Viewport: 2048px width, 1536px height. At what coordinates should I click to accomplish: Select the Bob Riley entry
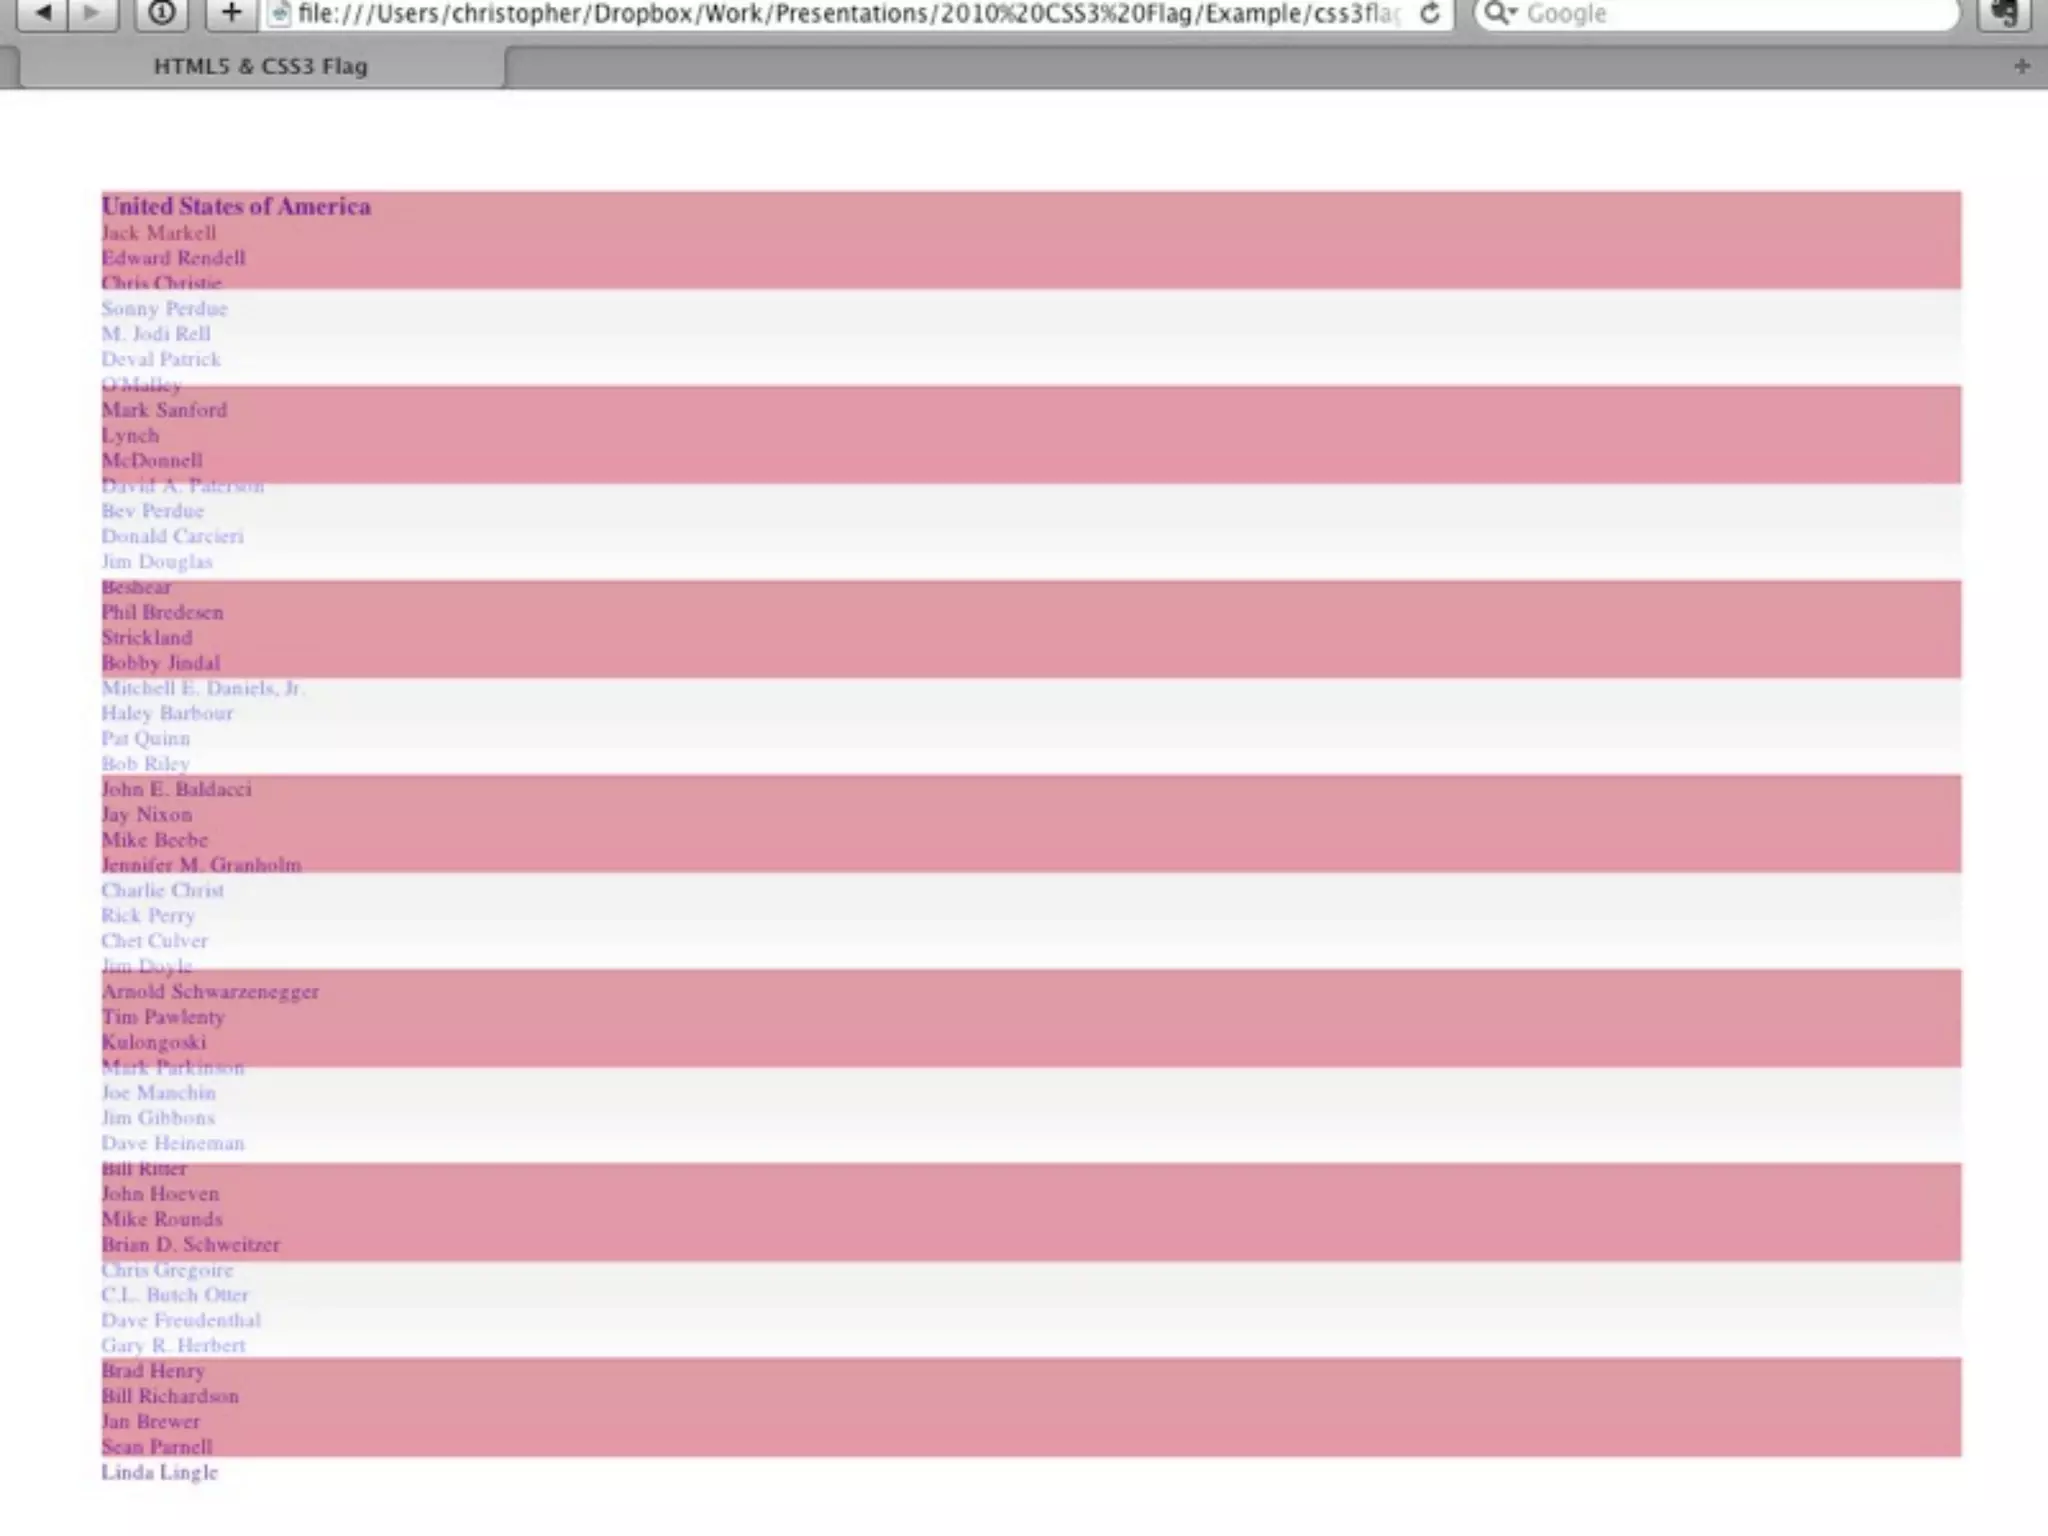click(146, 763)
